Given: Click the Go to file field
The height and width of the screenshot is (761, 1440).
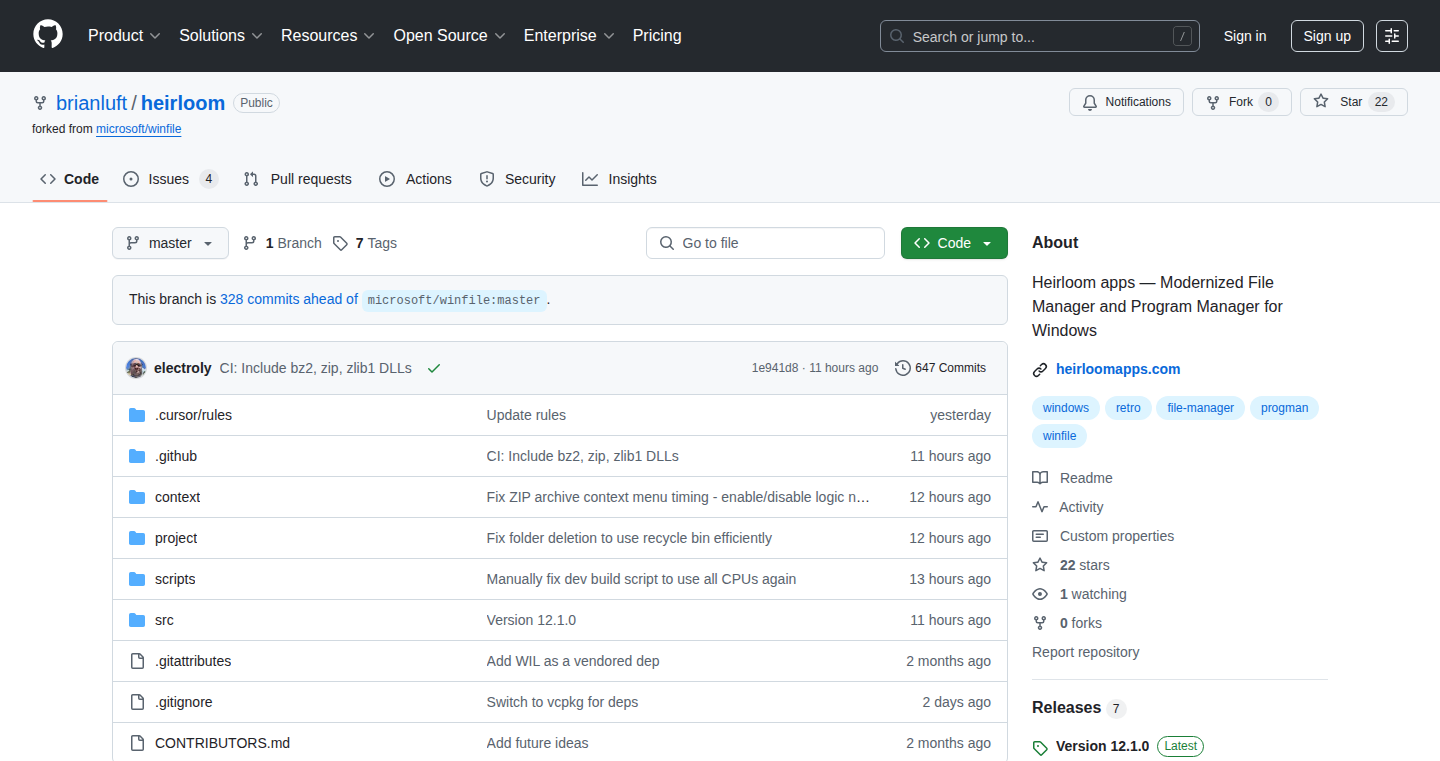Looking at the screenshot, I should click(x=765, y=243).
